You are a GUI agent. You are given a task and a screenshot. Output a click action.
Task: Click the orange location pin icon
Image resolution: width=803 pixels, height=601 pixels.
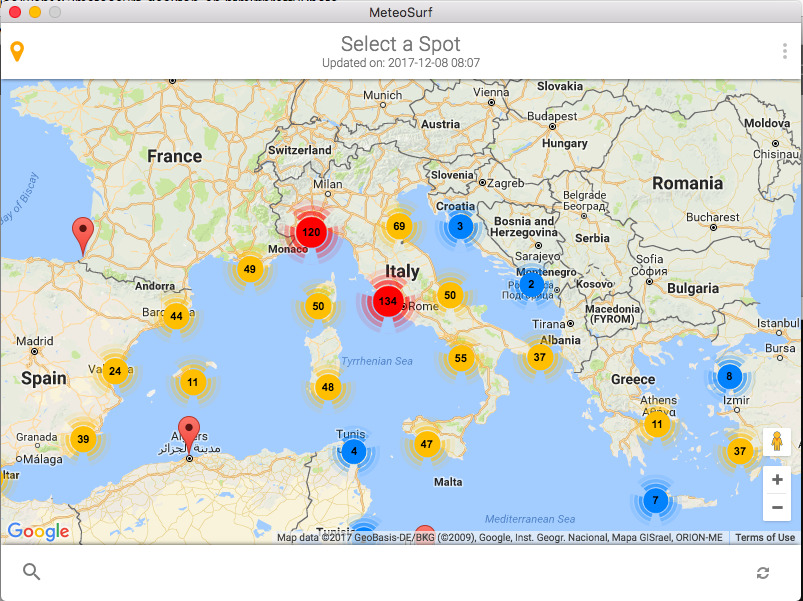pos(17,51)
